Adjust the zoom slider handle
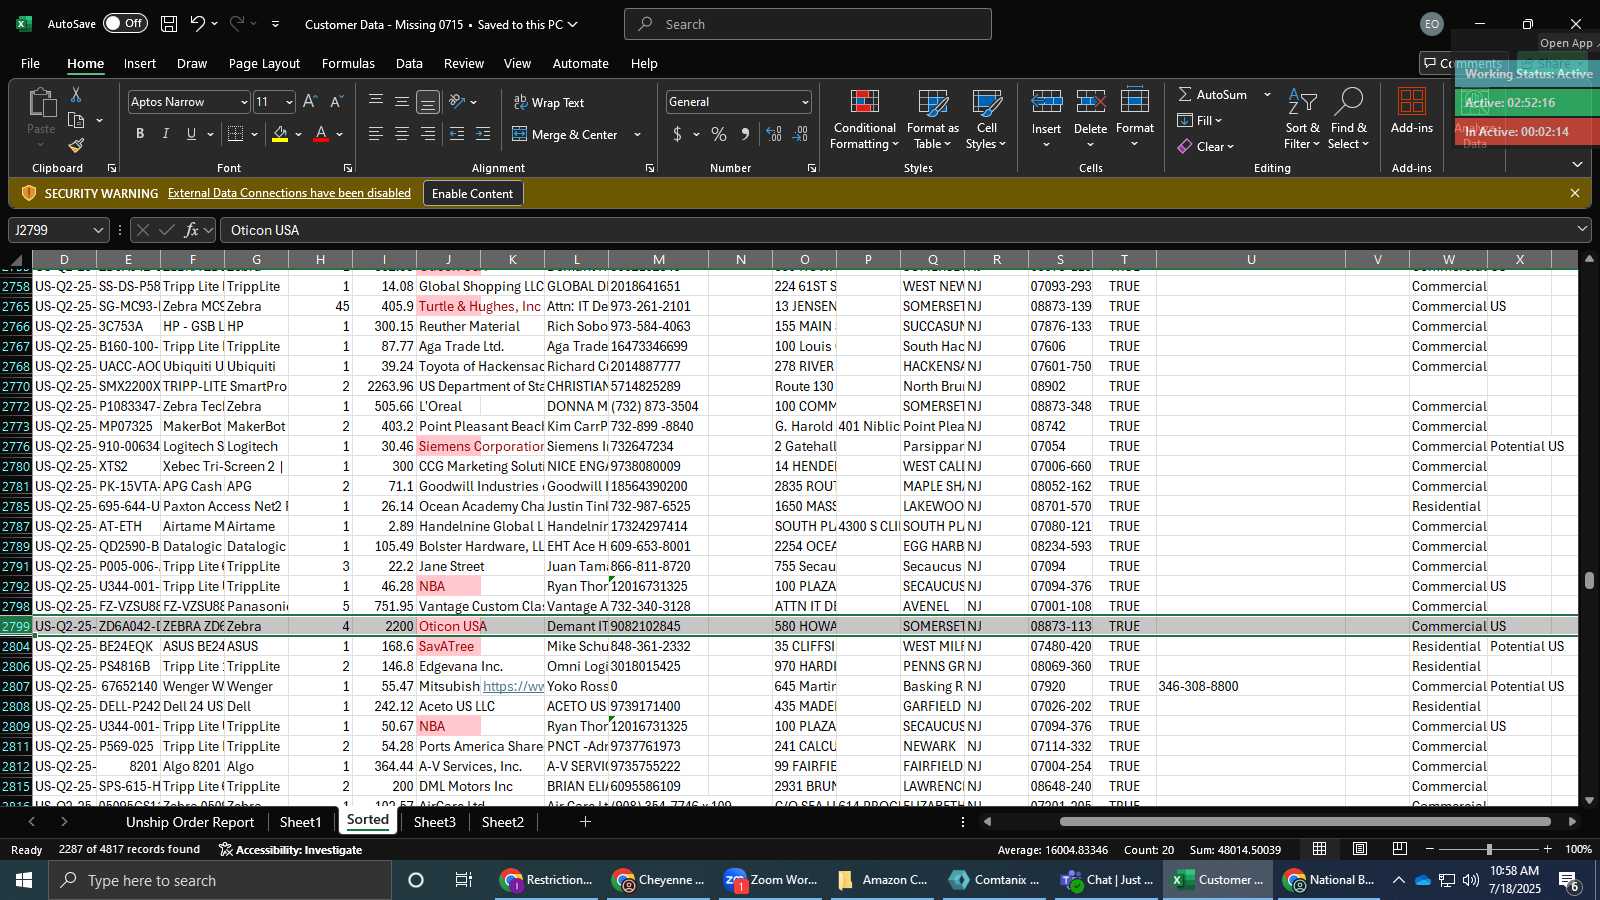This screenshot has width=1600, height=900. click(1489, 849)
